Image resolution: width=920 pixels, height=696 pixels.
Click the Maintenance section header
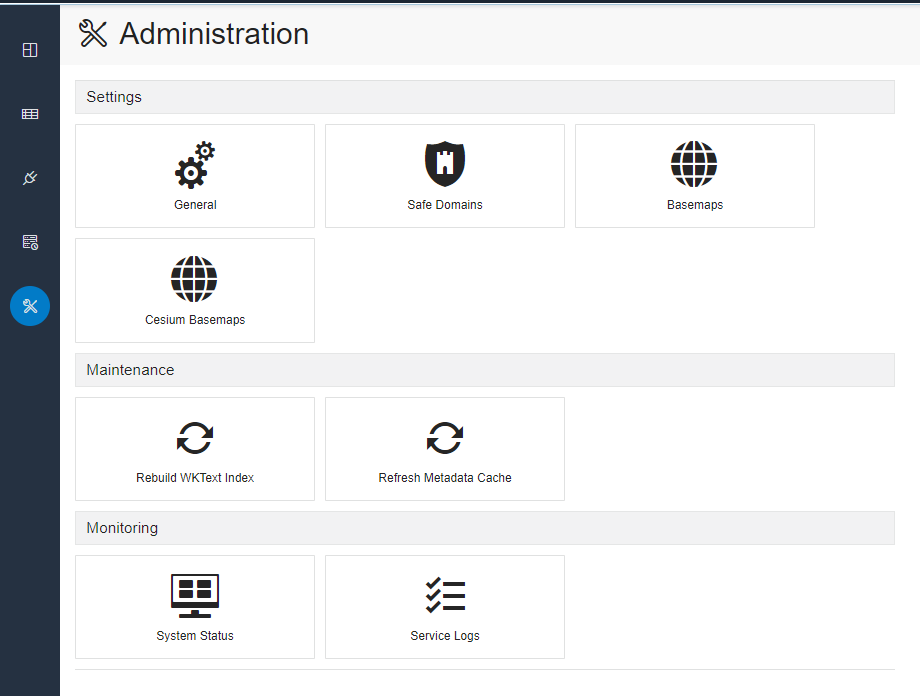coord(485,370)
